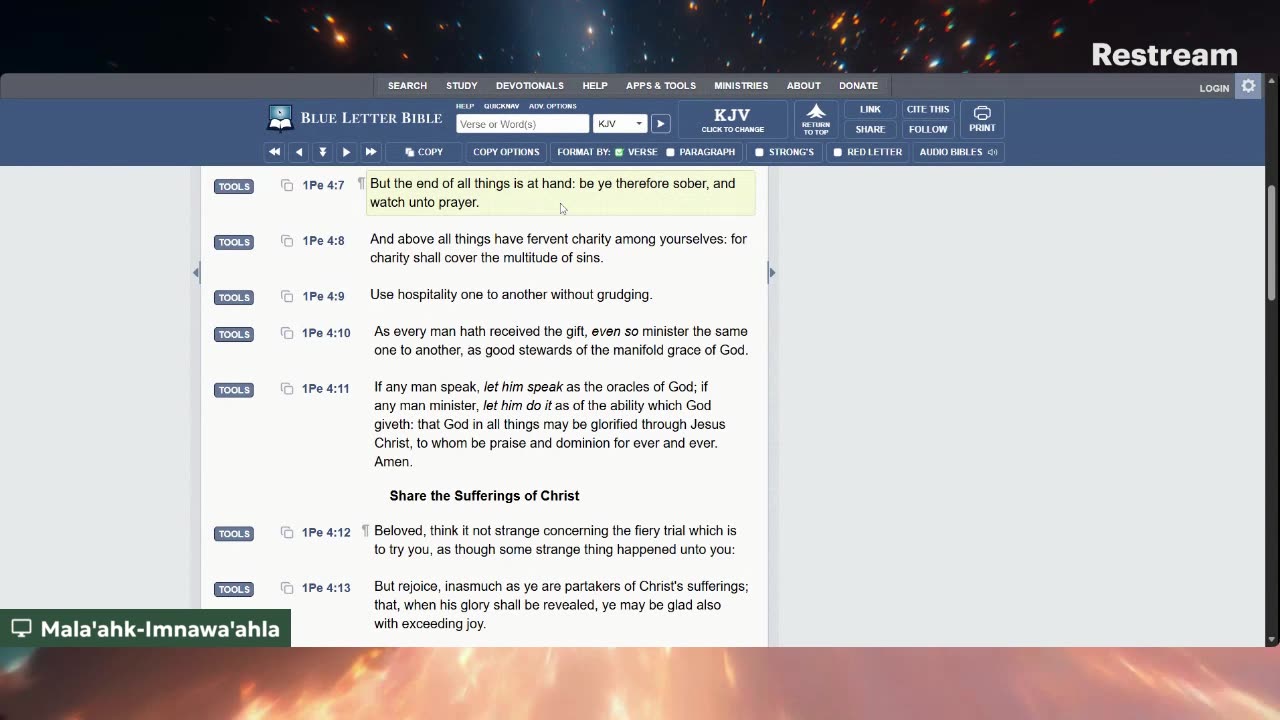Viewport: 1280px width, 720px height.
Task: Open the About menu
Action: click(x=803, y=86)
